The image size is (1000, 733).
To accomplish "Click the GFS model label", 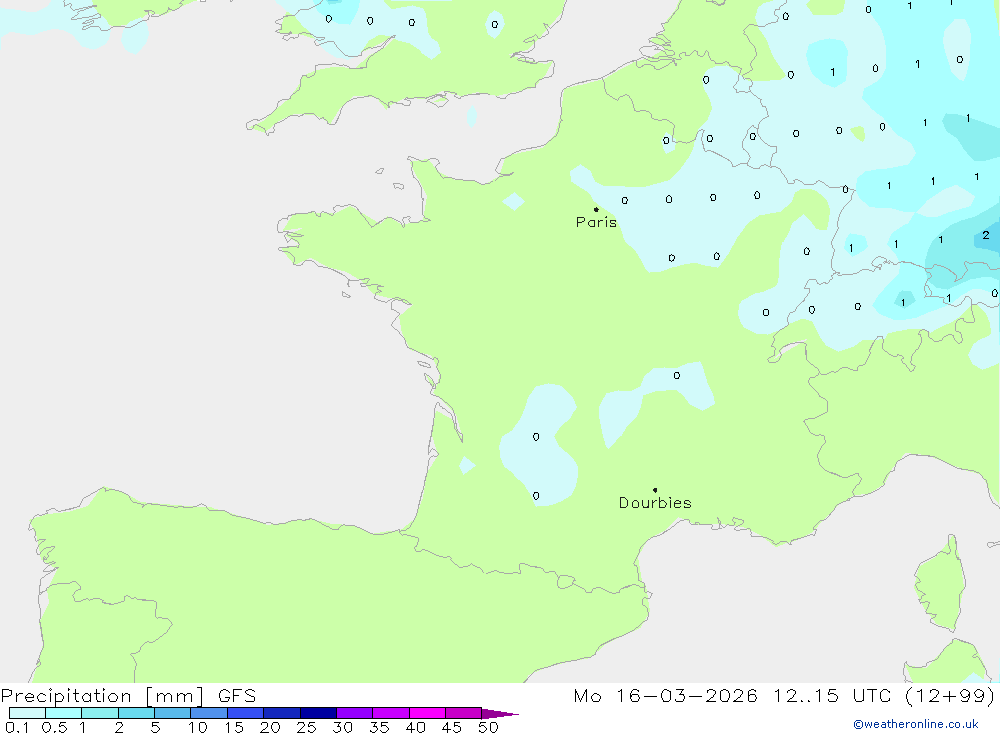I will [237, 696].
